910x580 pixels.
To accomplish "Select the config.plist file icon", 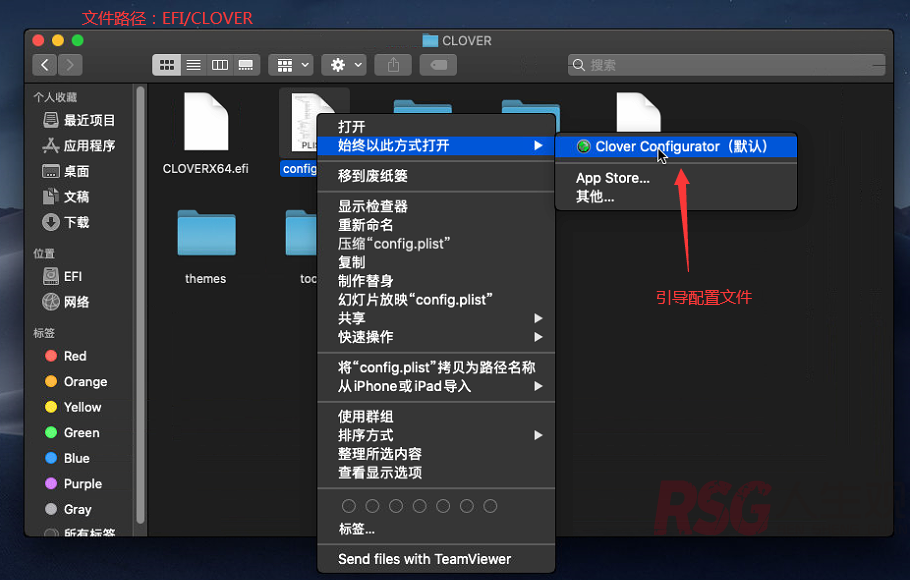I will (x=304, y=122).
